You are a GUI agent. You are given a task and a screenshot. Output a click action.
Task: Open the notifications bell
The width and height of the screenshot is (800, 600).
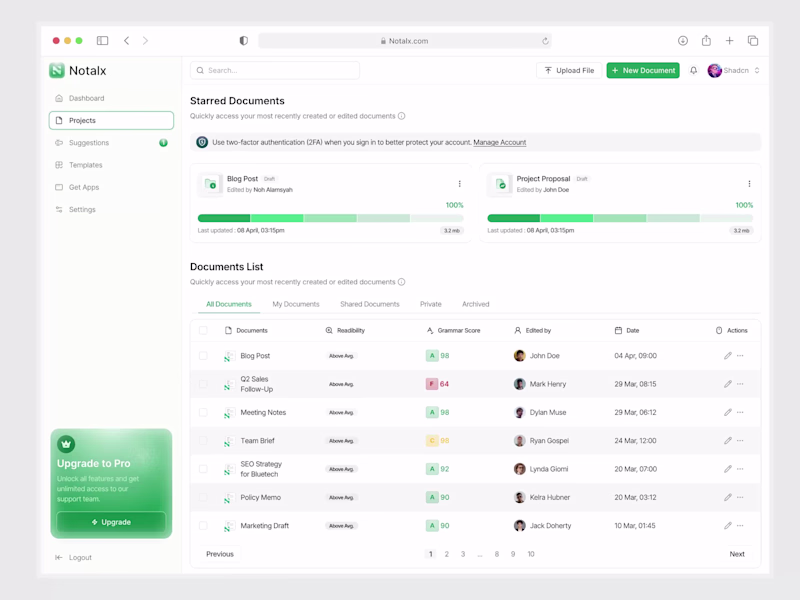point(693,70)
